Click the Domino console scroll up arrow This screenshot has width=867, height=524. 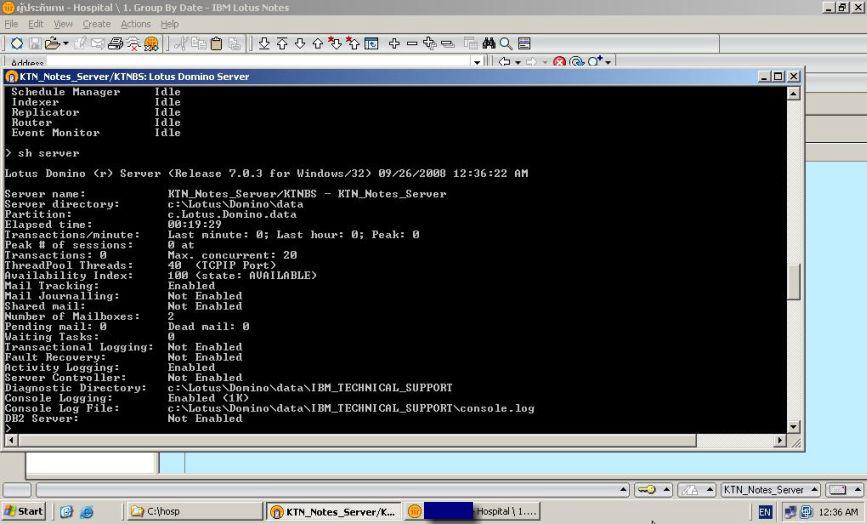click(793, 93)
